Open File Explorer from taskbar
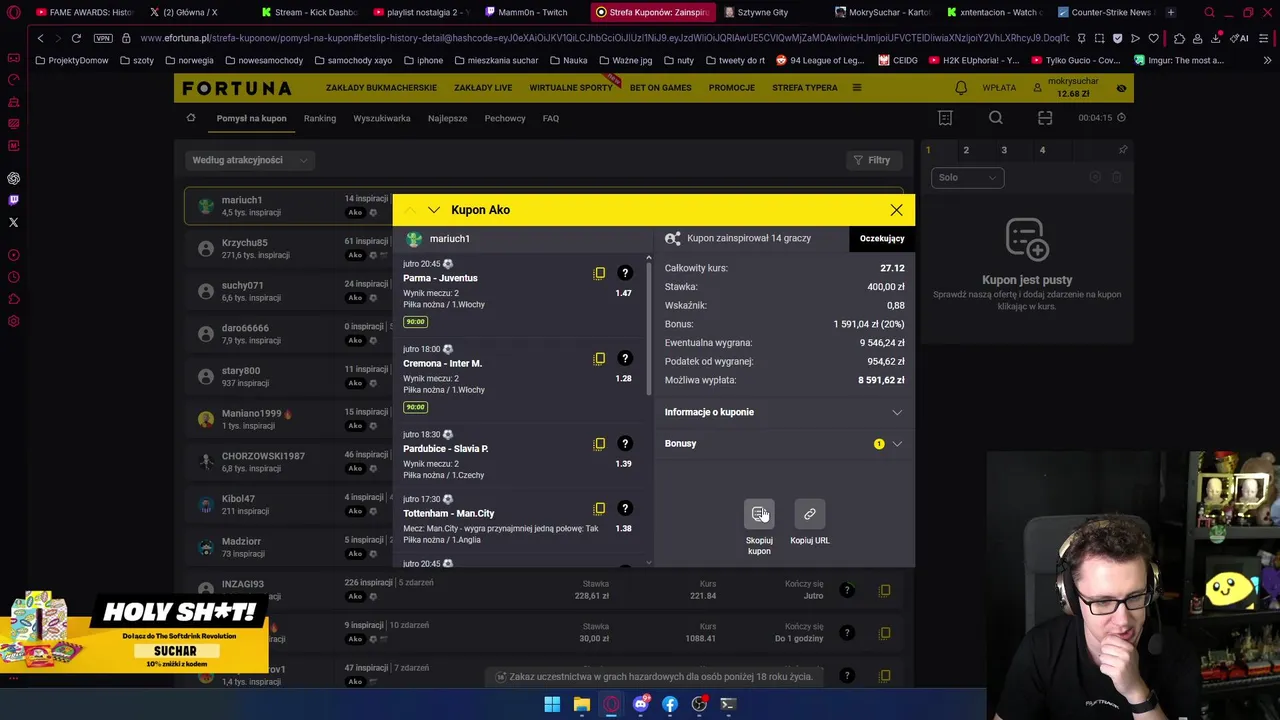Viewport: 1280px width, 720px height. click(x=581, y=704)
